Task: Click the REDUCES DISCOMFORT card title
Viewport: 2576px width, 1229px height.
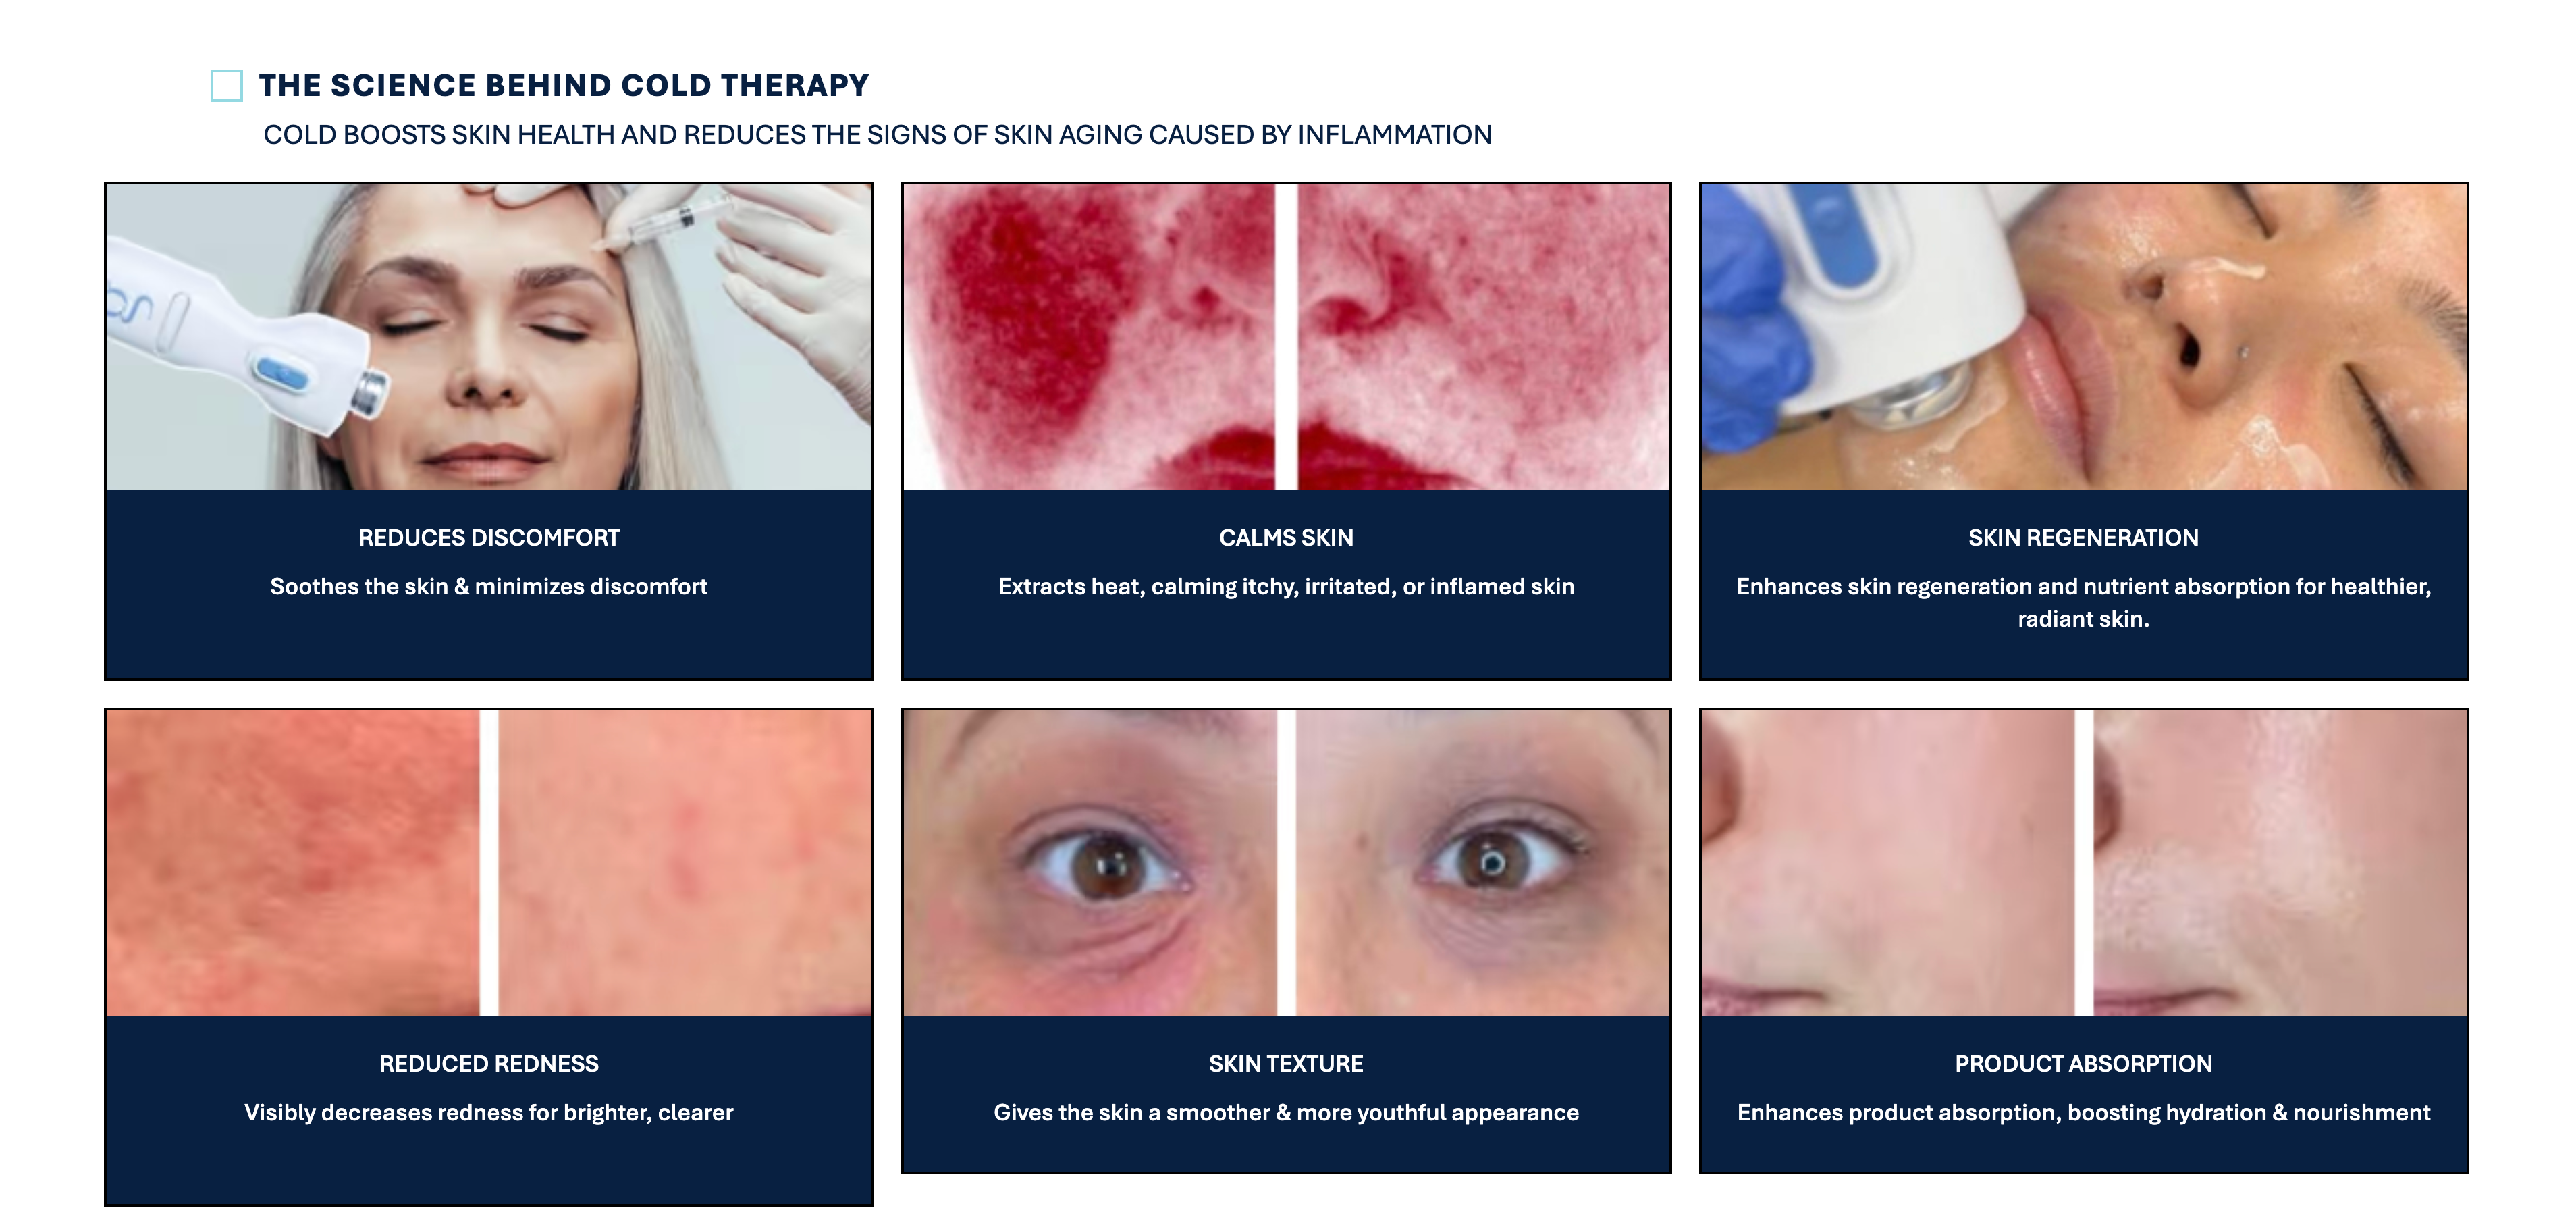Action: tap(489, 538)
